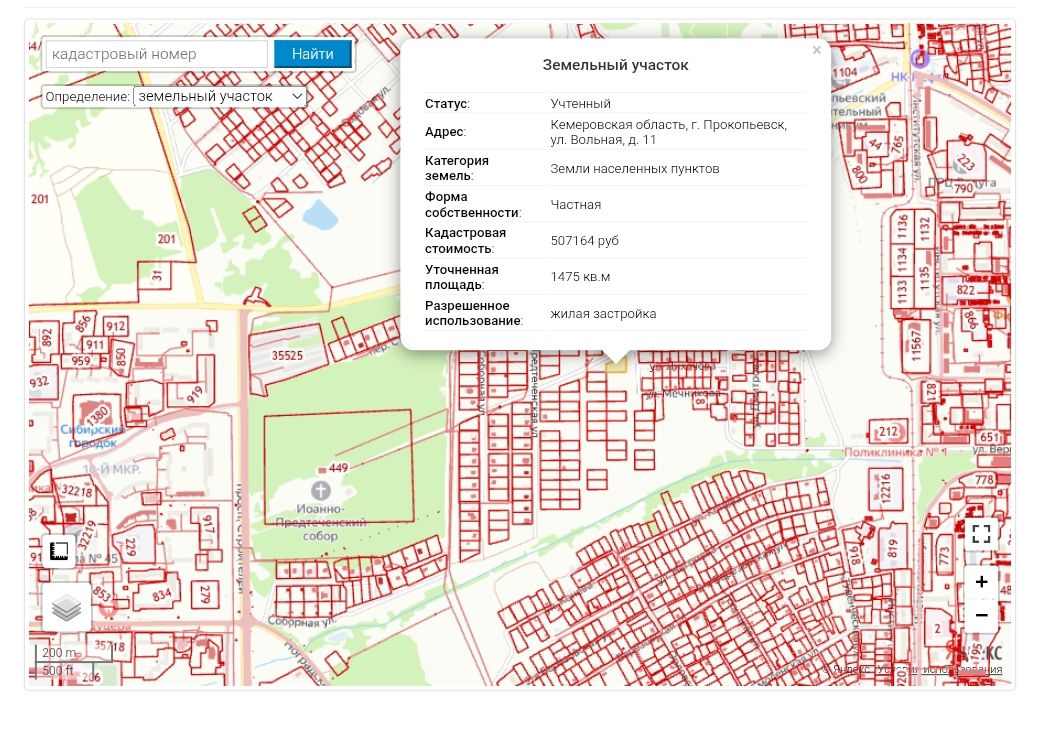Click the church icon at Иоанно-Предтеченский собор
Viewport: 1045px width, 732px height.
coord(321,491)
